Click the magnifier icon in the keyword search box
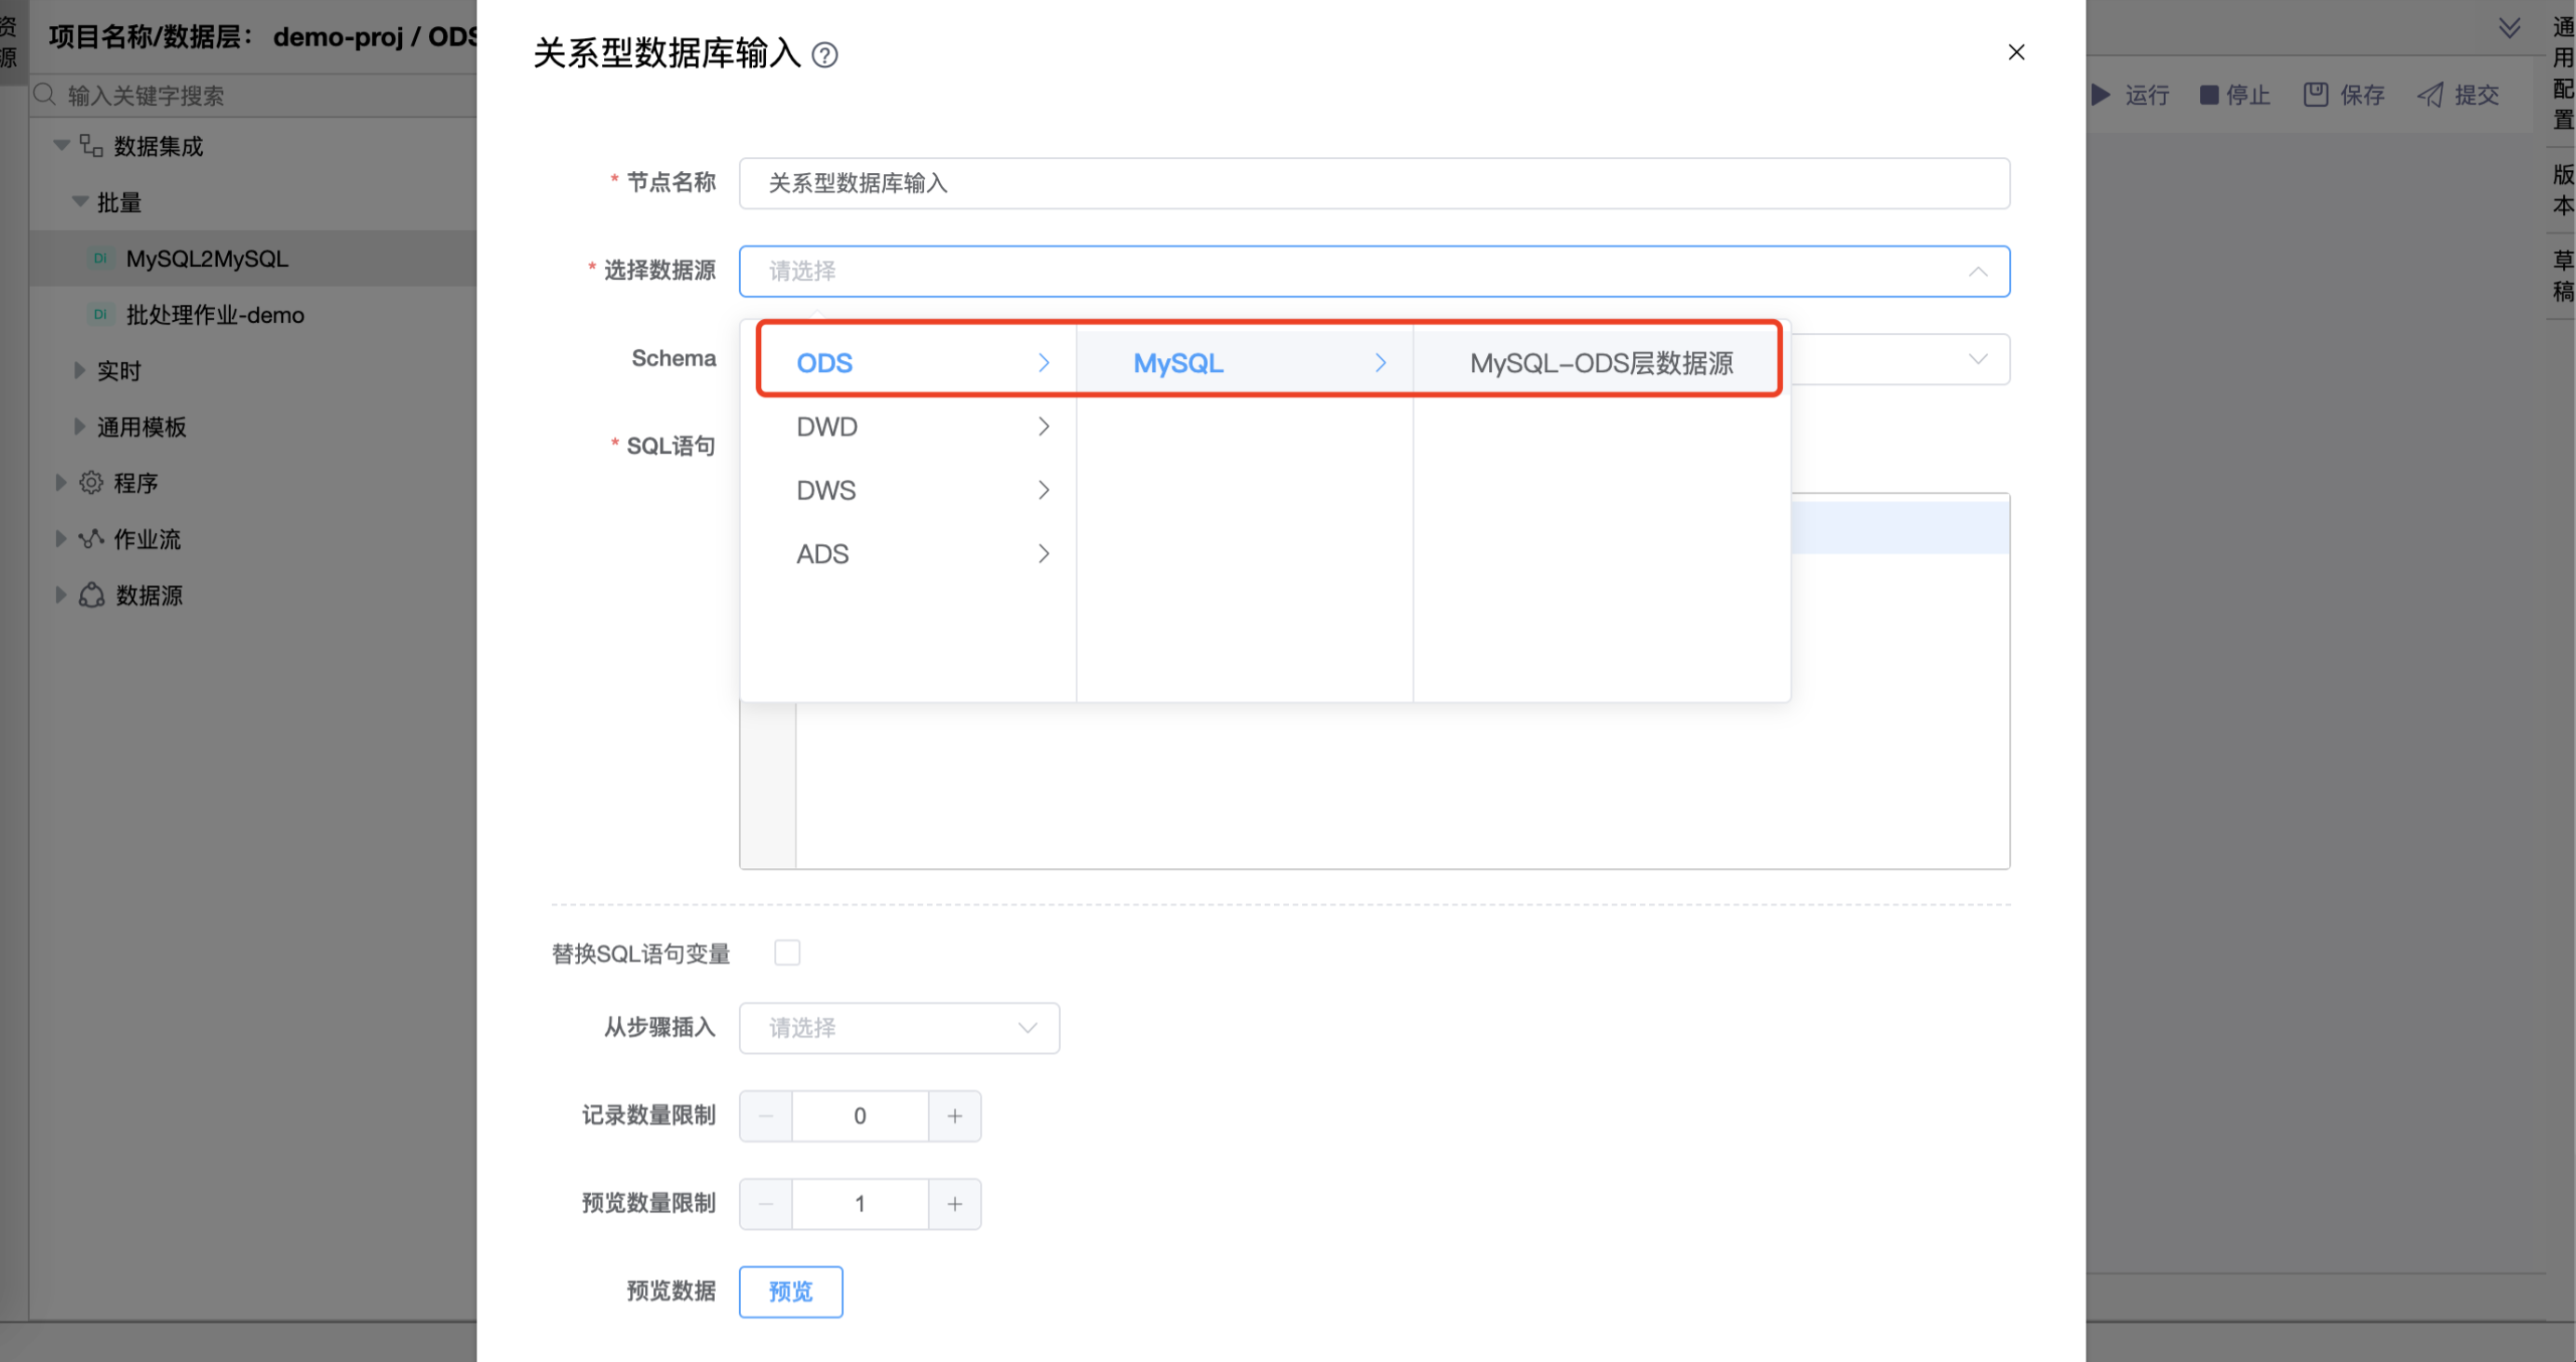This screenshot has height=1362, width=2576. [x=44, y=94]
